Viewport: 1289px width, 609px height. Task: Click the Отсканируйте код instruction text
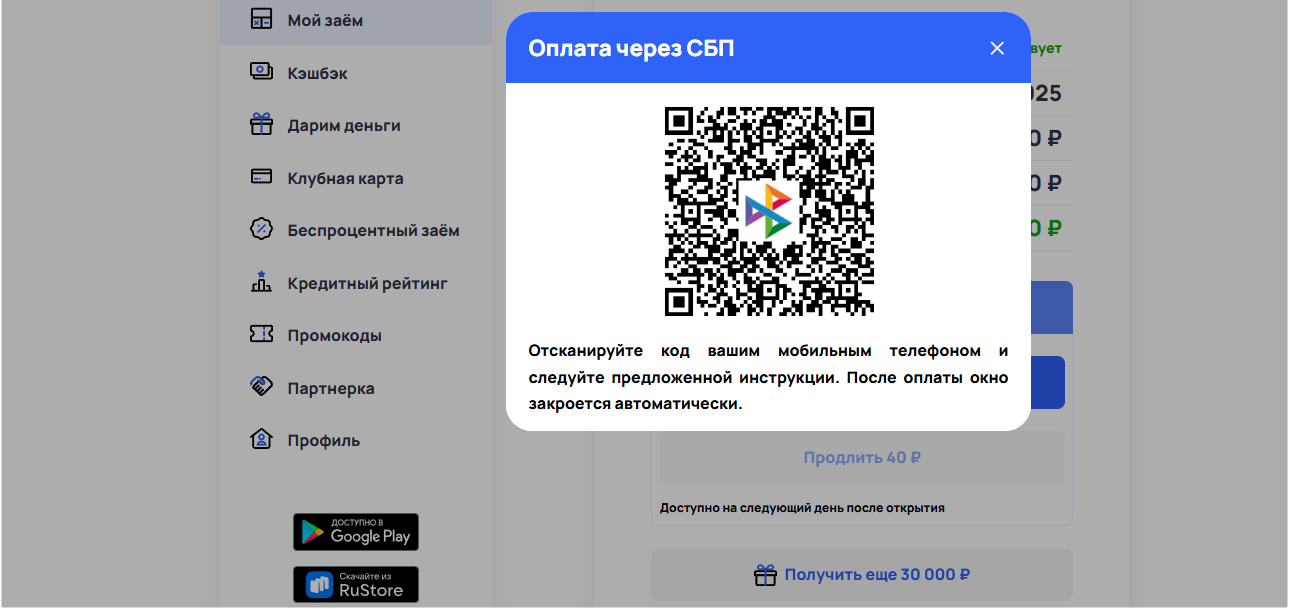pos(768,378)
